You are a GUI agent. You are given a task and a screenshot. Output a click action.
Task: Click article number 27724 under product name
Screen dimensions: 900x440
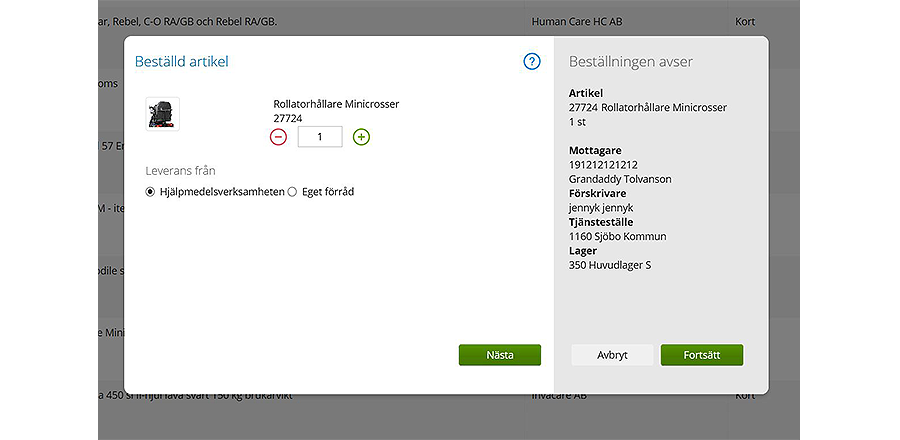point(288,118)
